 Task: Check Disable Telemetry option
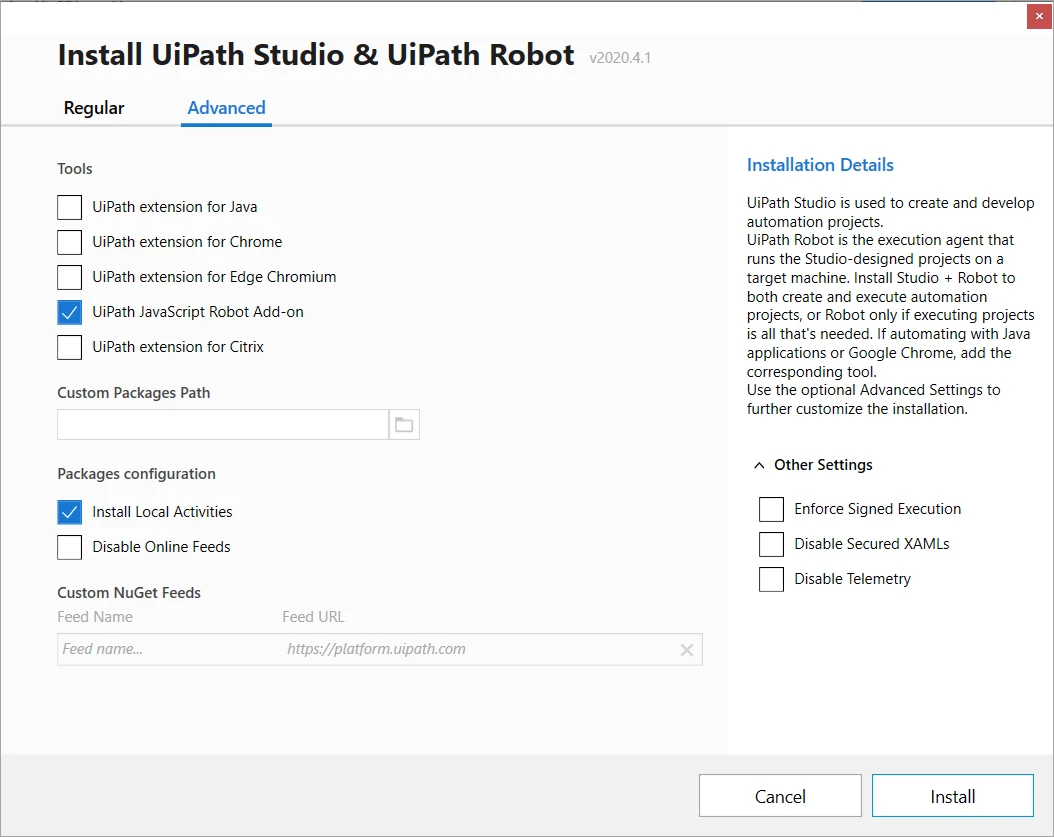[x=771, y=580]
